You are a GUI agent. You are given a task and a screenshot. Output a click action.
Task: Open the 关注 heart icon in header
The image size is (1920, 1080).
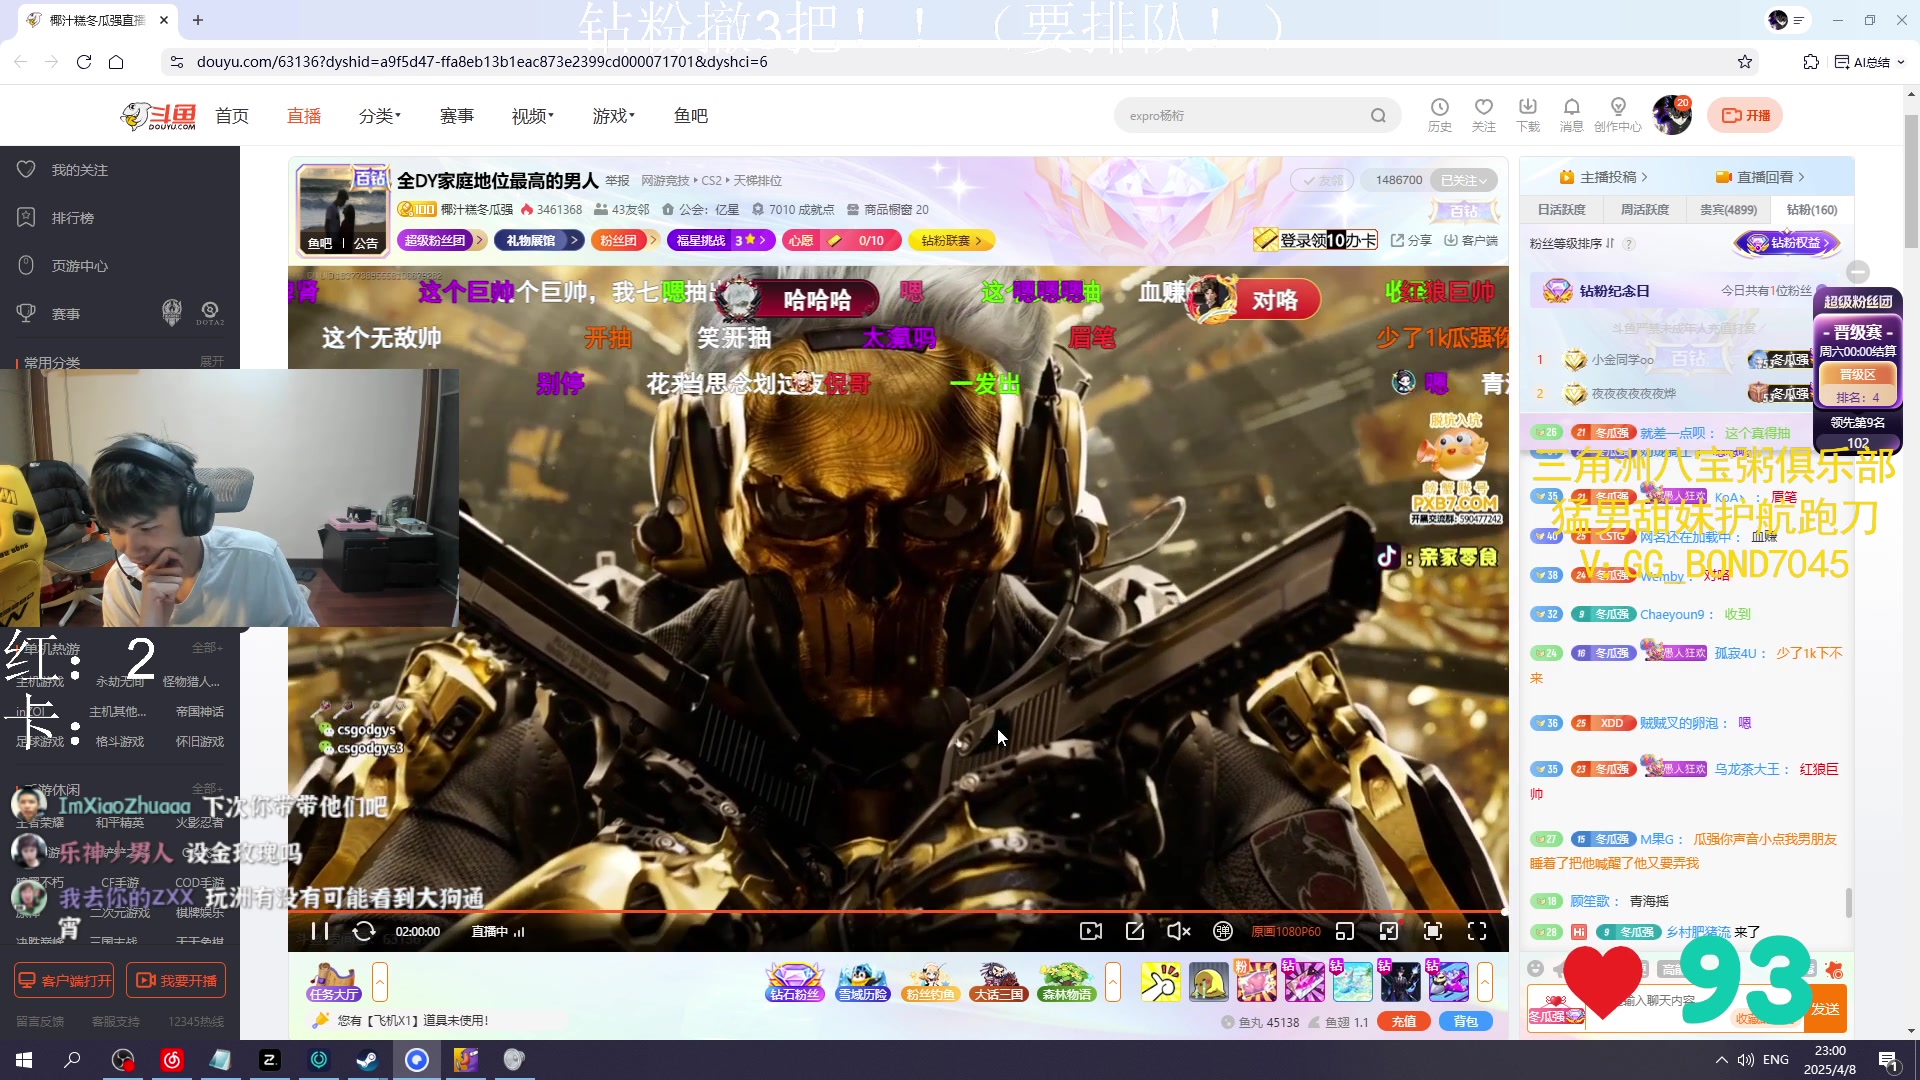tap(1483, 114)
